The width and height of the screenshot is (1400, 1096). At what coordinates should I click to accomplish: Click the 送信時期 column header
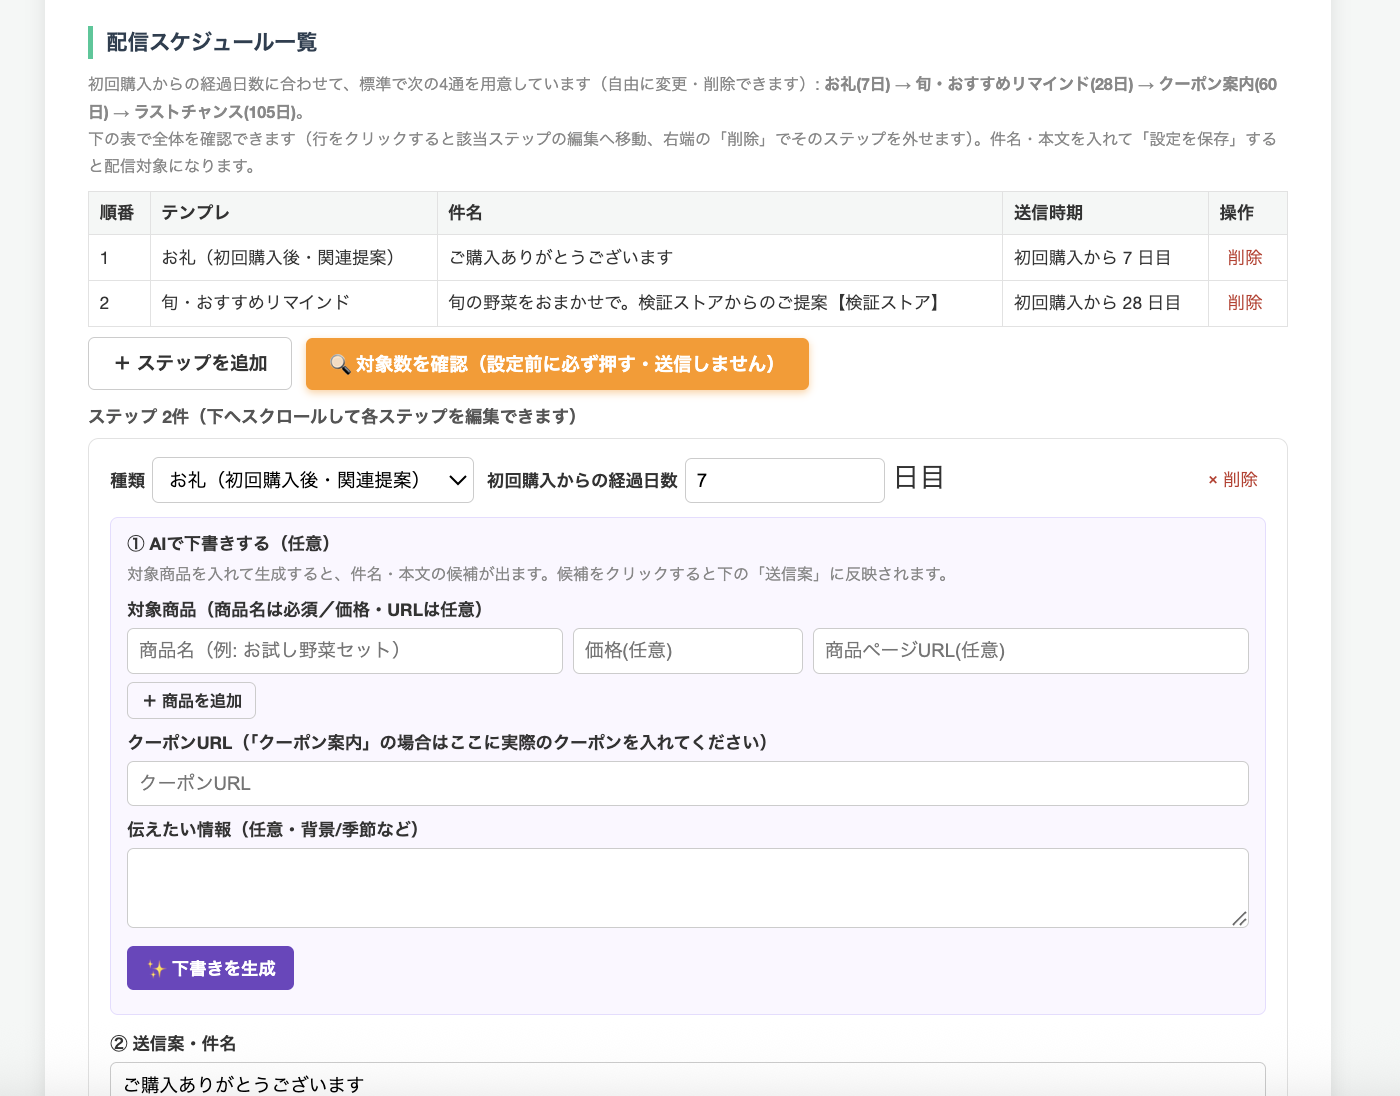[1105, 213]
